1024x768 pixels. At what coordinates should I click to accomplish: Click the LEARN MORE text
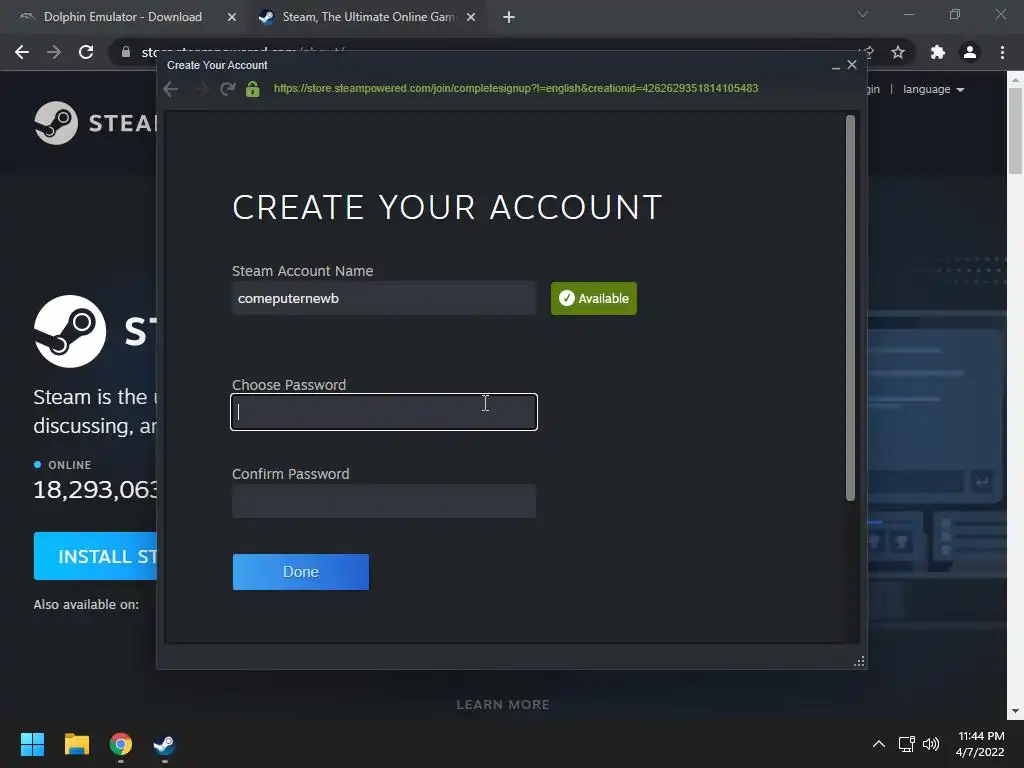503,705
